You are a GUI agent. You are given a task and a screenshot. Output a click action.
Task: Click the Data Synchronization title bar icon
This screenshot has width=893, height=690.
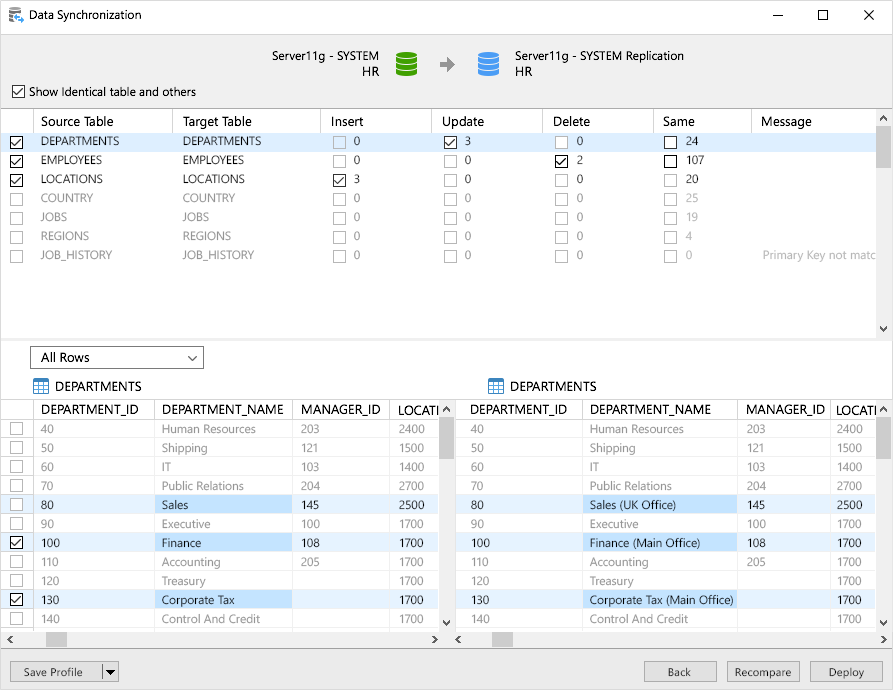pyautogui.click(x=17, y=15)
